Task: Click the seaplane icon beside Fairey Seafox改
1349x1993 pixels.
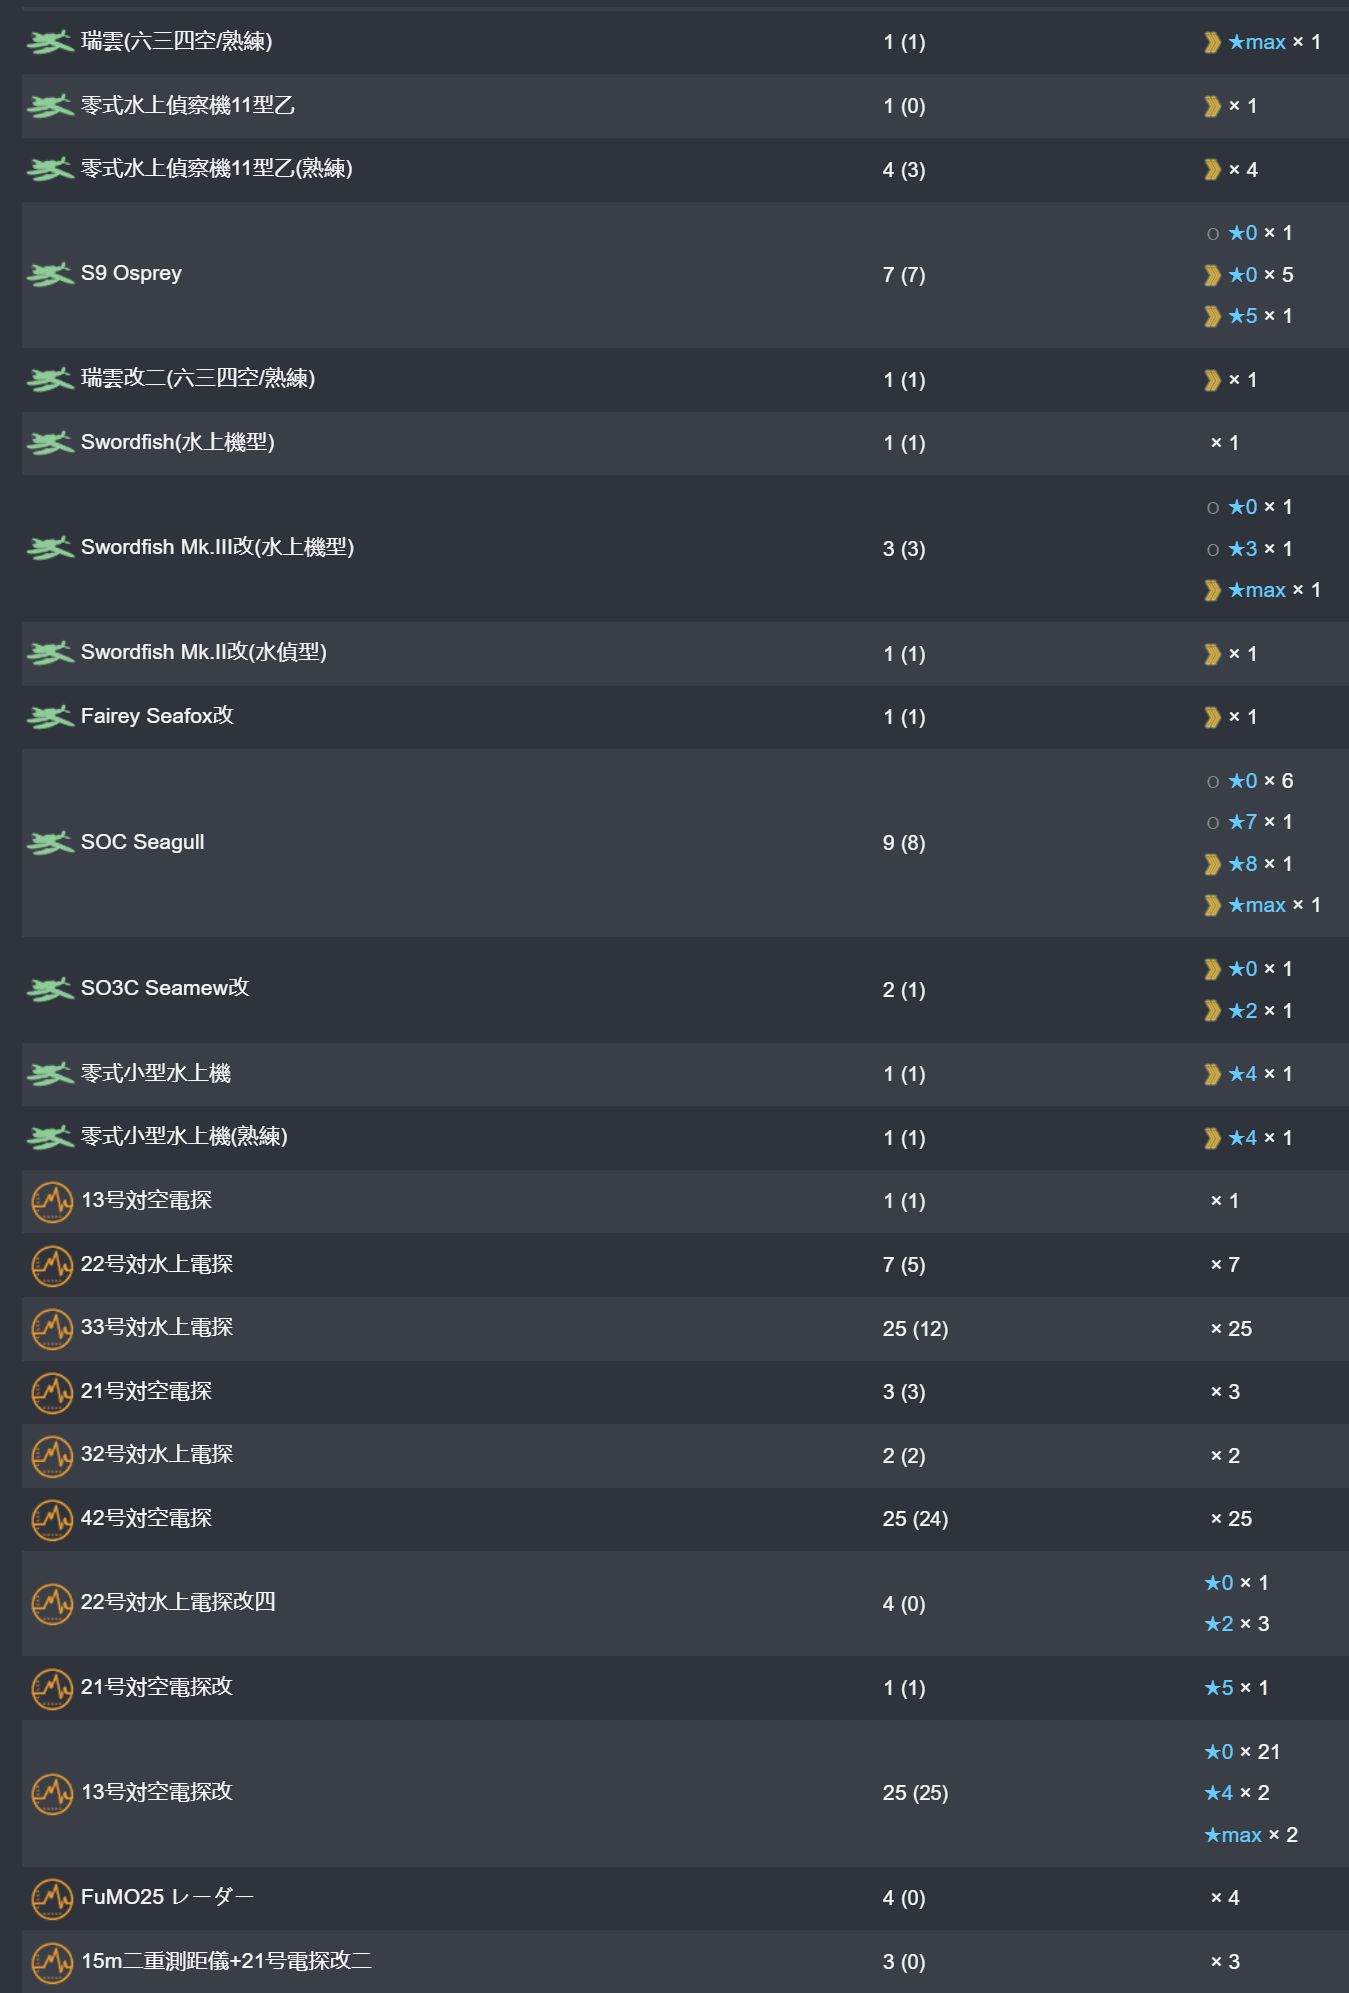Action: [x=50, y=717]
